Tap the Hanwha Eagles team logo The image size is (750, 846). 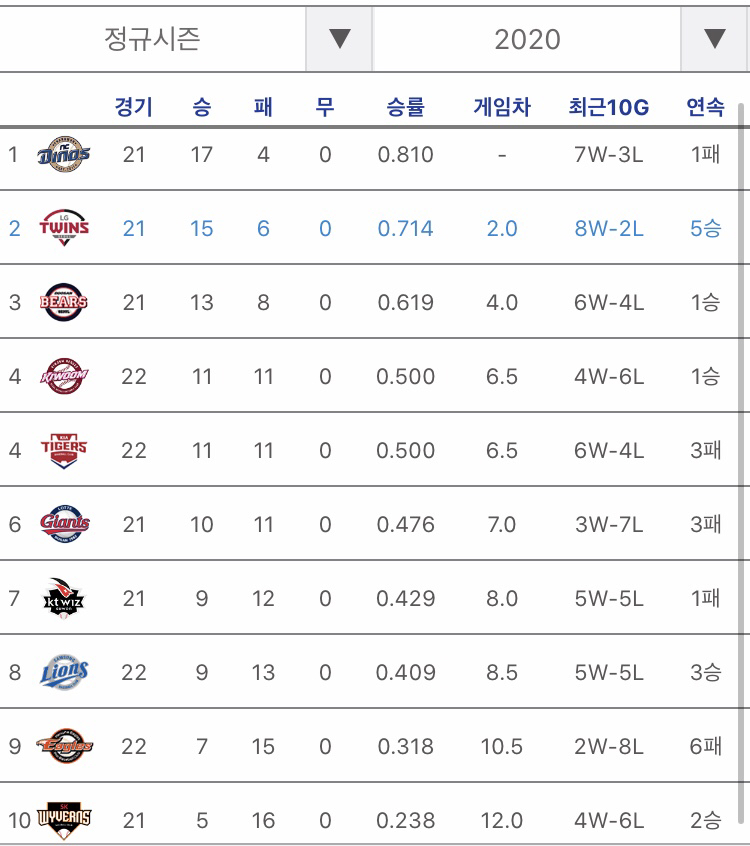[x=64, y=746]
